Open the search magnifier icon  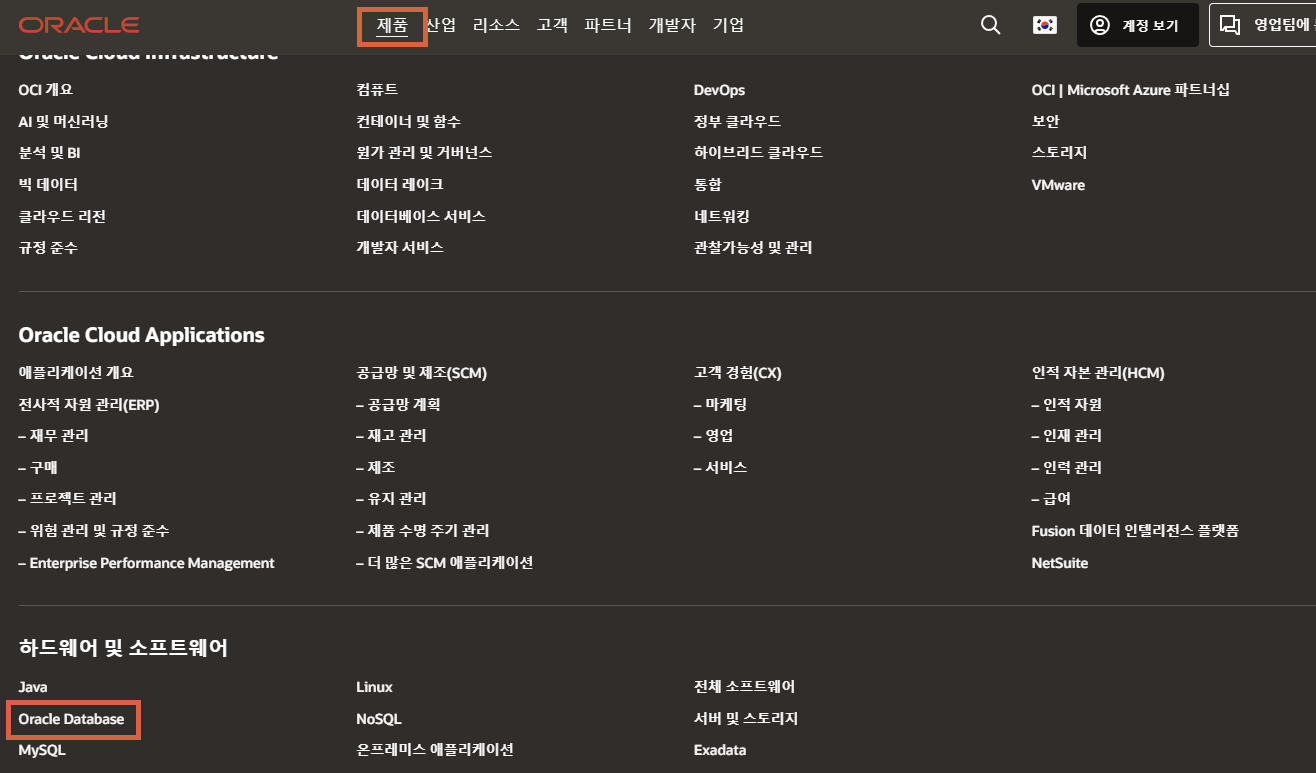[991, 25]
